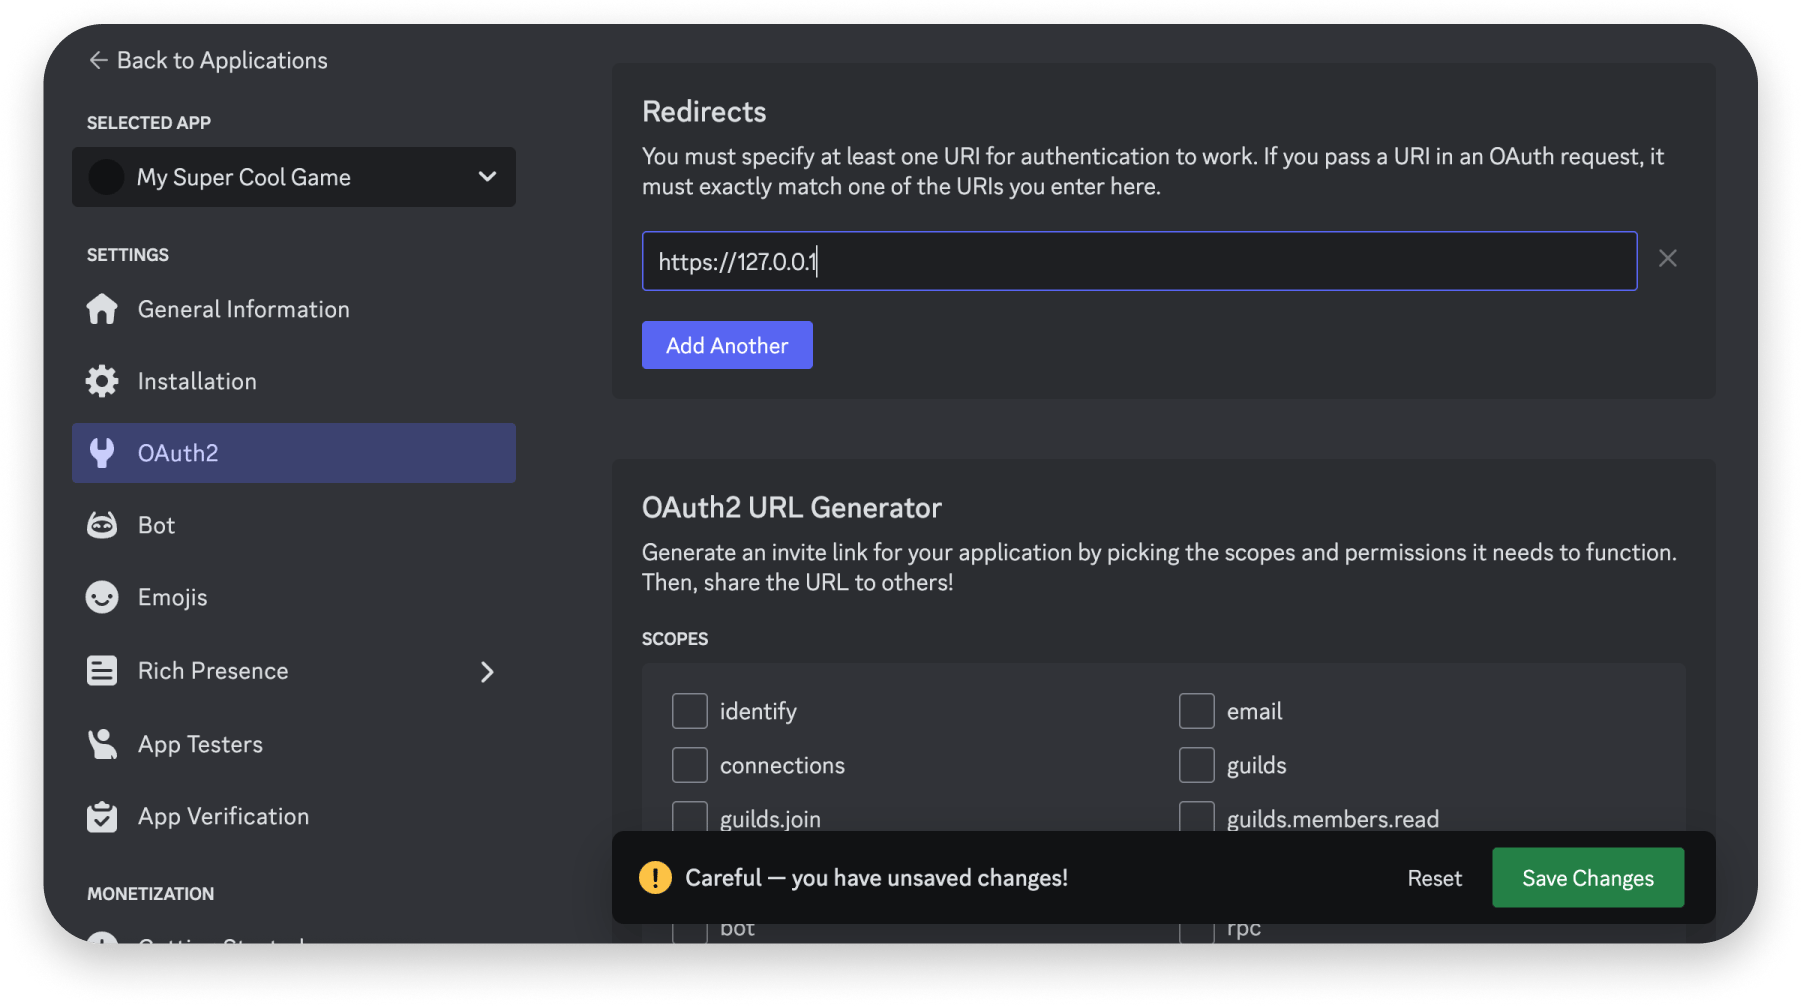Click the "Careful — you have unsaved changes!" text
The image size is (1801, 1006).
pyautogui.click(x=876, y=878)
